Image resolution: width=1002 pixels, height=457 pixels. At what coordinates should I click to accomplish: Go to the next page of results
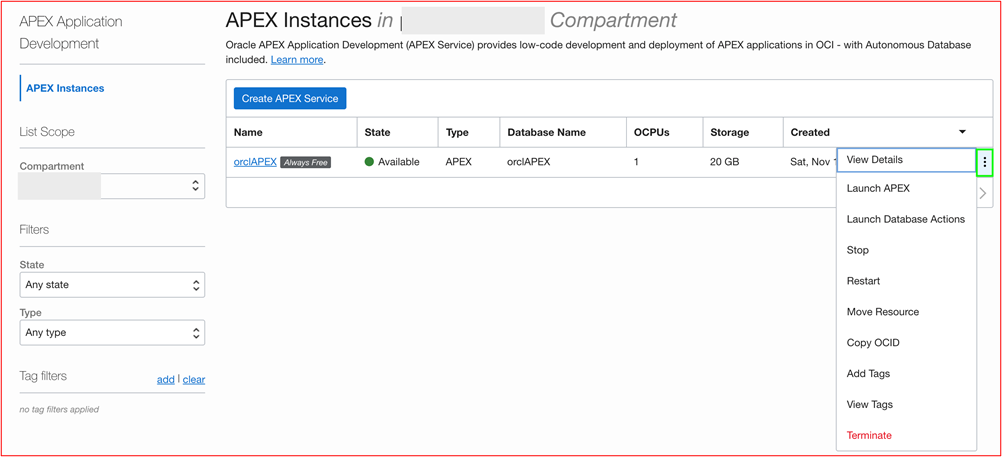pyautogui.click(x=983, y=194)
